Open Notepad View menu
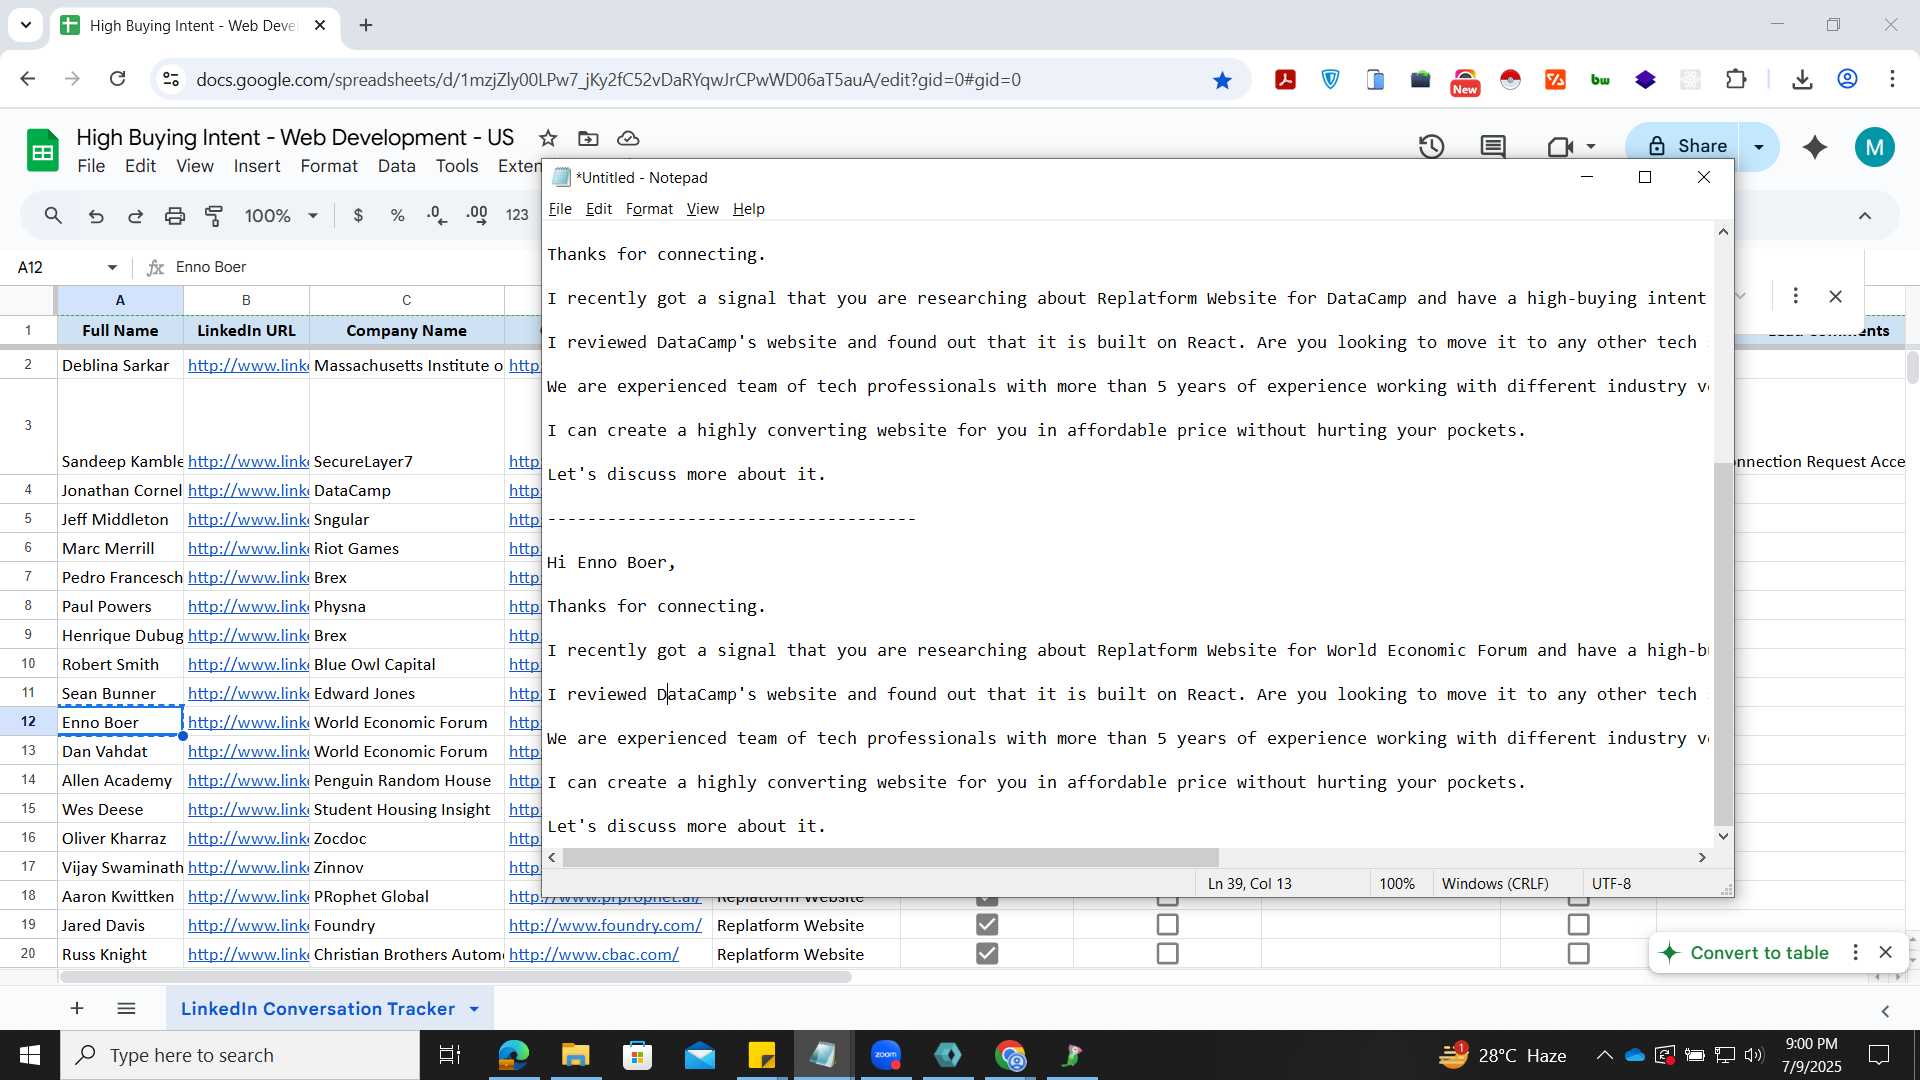The width and height of the screenshot is (1920, 1080). pyautogui.click(x=702, y=209)
